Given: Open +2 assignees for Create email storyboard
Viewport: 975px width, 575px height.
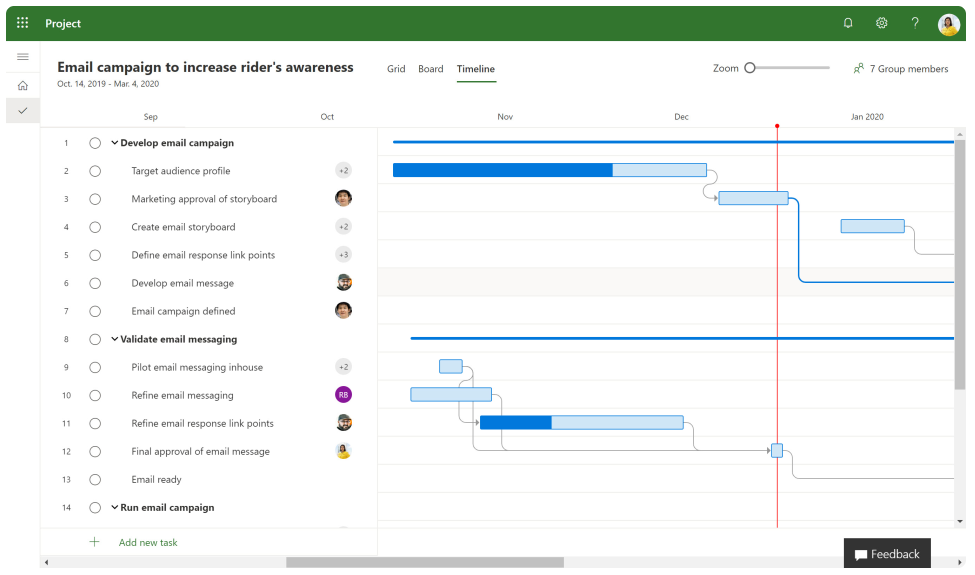Looking at the screenshot, I should coord(343,226).
